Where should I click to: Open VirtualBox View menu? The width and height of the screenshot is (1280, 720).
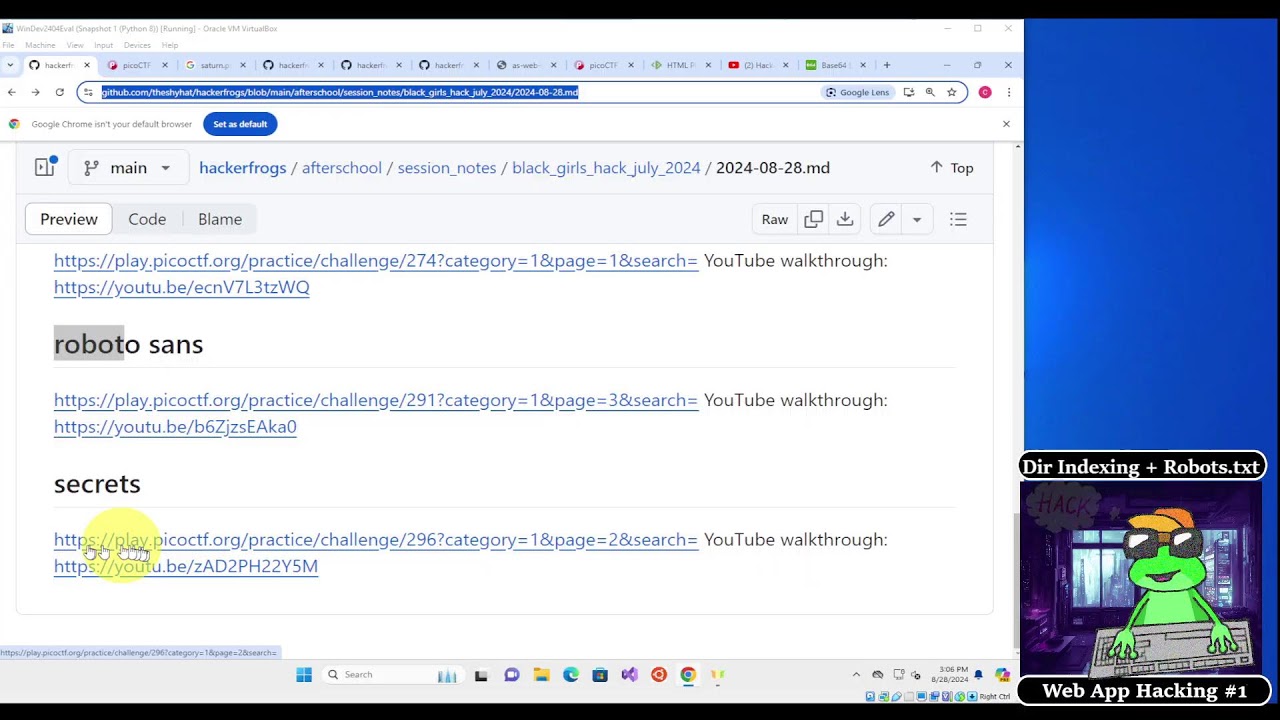tap(75, 45)
